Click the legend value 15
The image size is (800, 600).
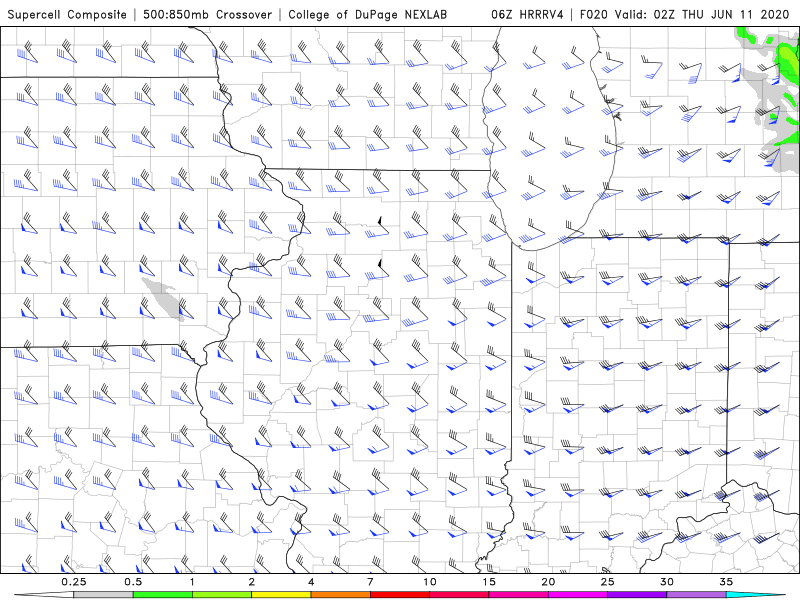coord(489,582)
